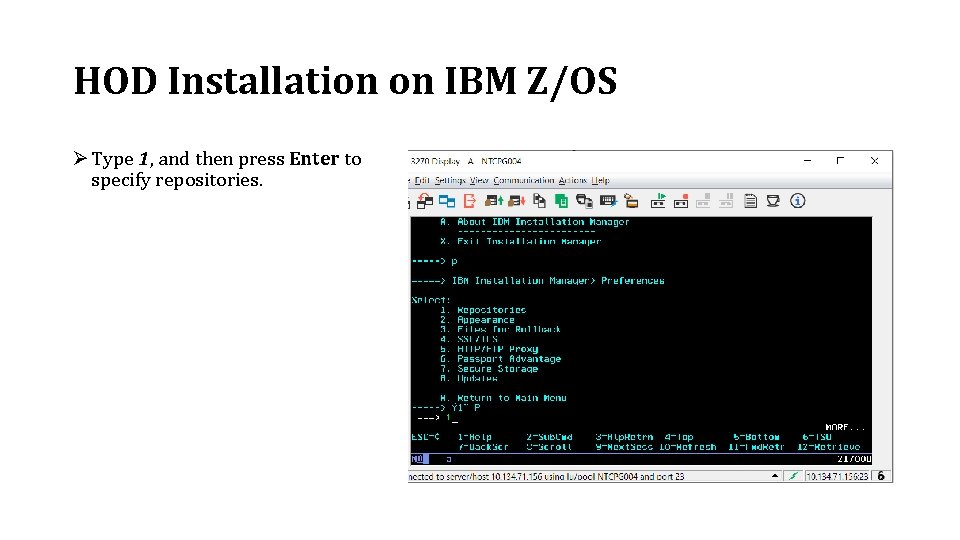
Task: Click the '10=Refresh' function key label
Action: 688,447
